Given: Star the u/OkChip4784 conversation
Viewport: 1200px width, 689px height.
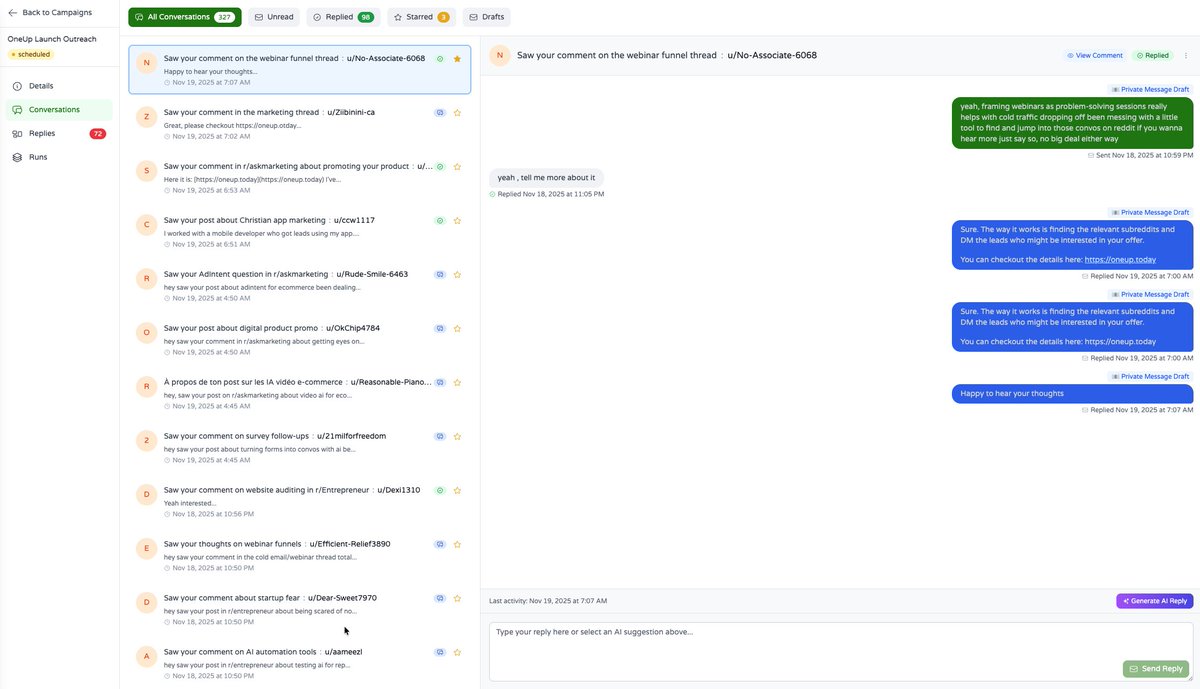Looking at the screenshot, I should 457,328.
